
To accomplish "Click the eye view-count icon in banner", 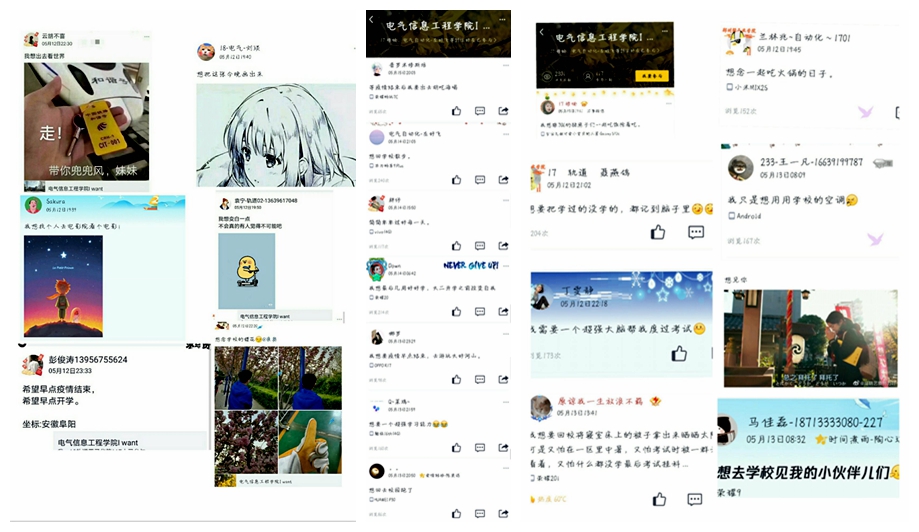I will pos(547,76).
